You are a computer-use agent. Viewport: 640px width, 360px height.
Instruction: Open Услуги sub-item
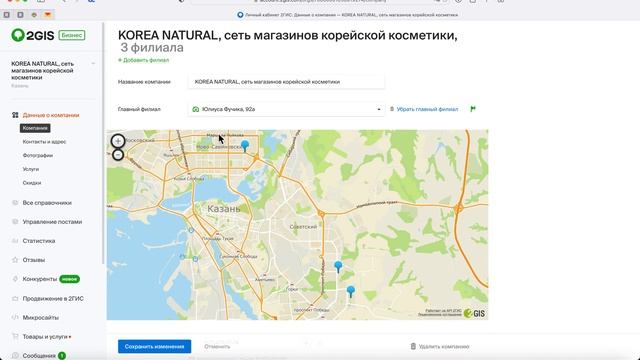31,169
